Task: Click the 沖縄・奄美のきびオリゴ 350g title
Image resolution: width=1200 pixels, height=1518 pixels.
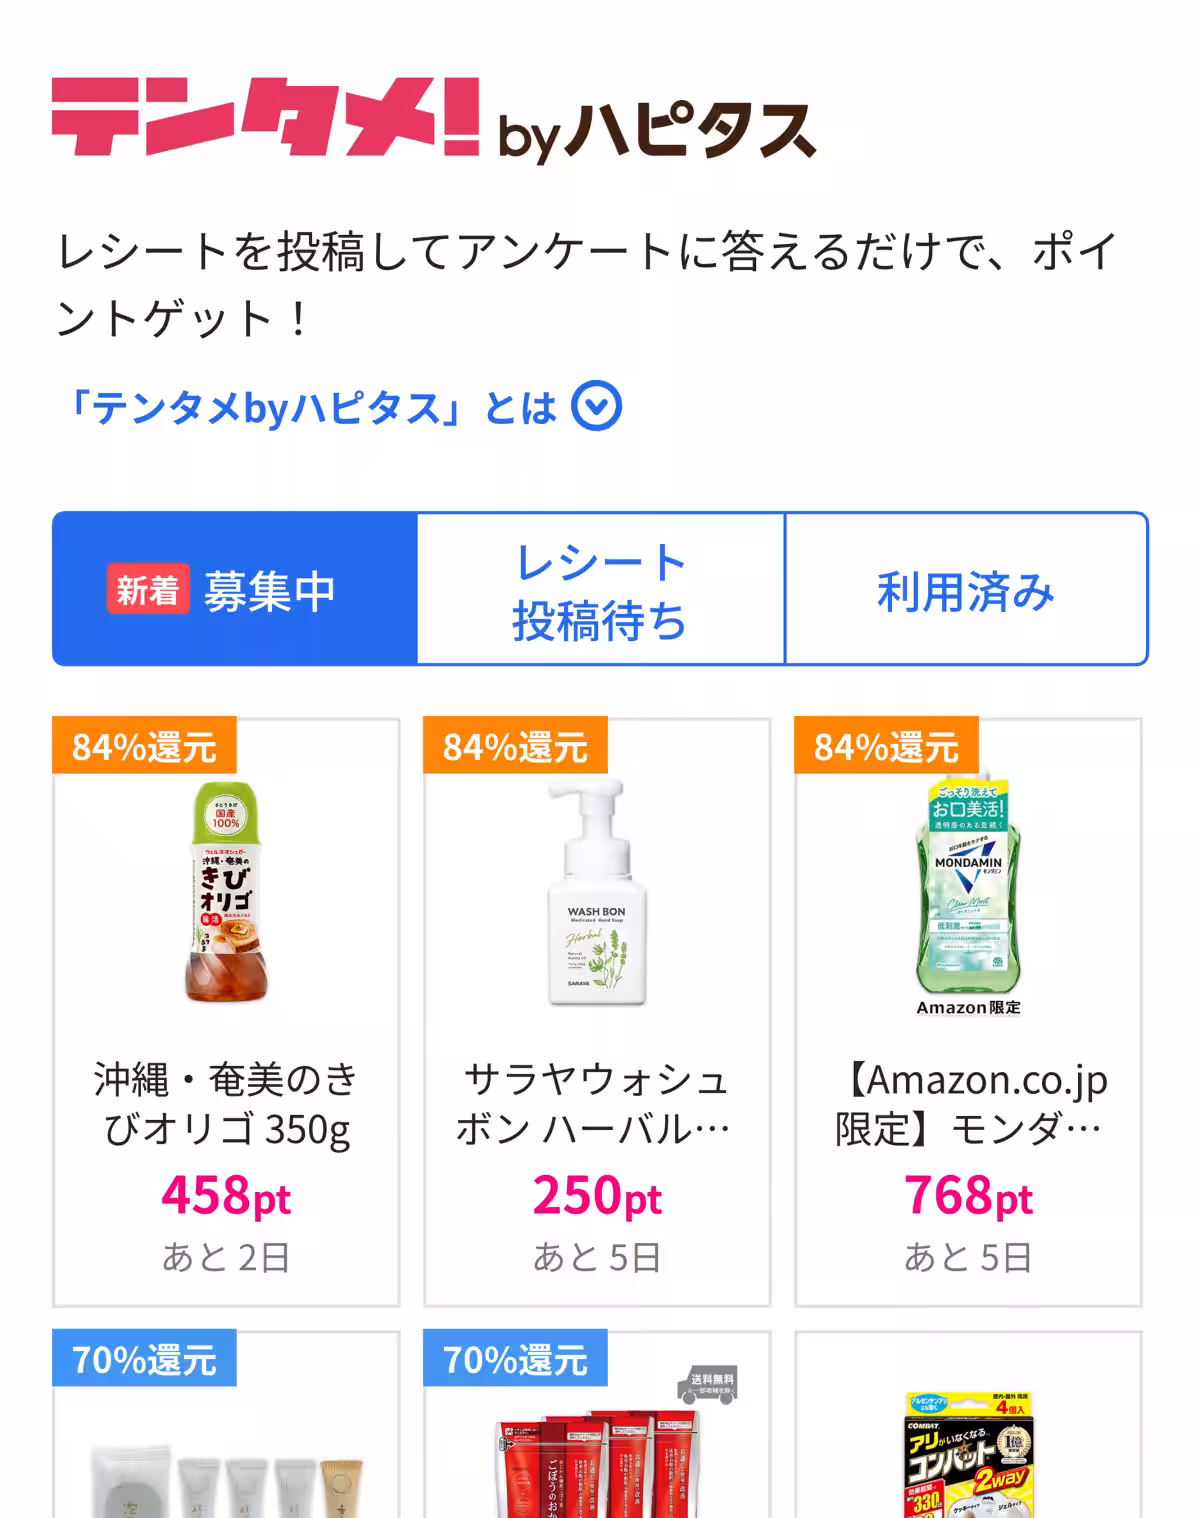Action: (x=226, y=1104)
